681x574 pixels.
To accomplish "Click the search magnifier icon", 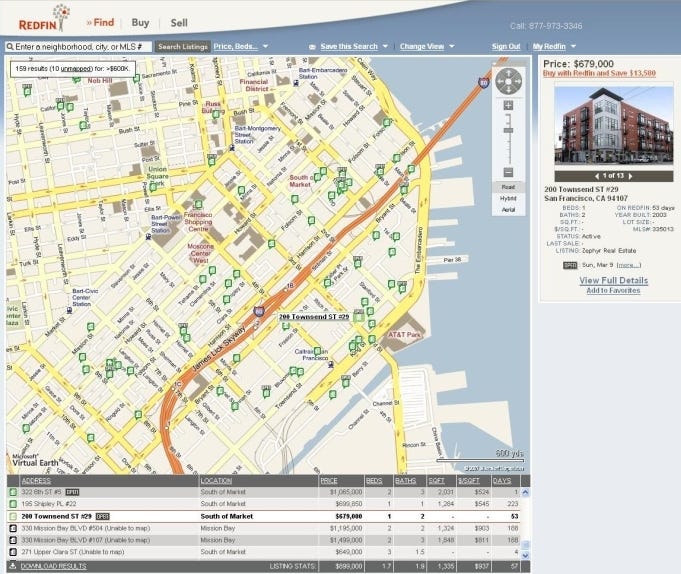I will [10, 46].
